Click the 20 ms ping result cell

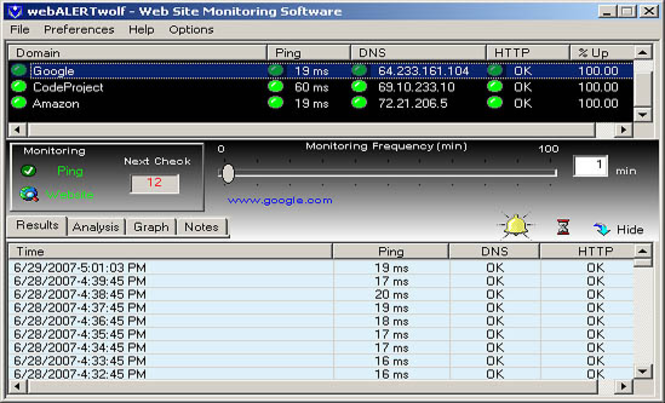tap(391, 294)
